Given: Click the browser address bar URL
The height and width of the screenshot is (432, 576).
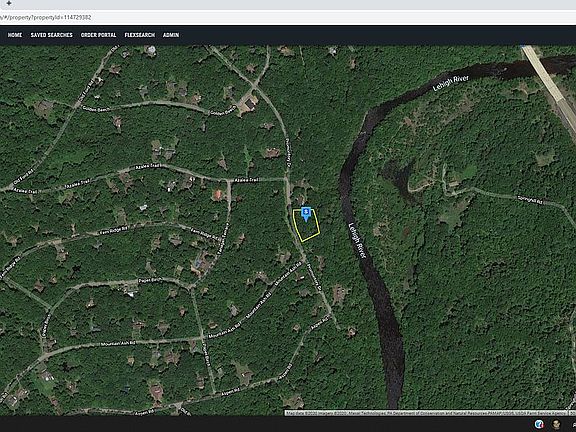Looking at the screenshot, I should (x=46, y=17).
